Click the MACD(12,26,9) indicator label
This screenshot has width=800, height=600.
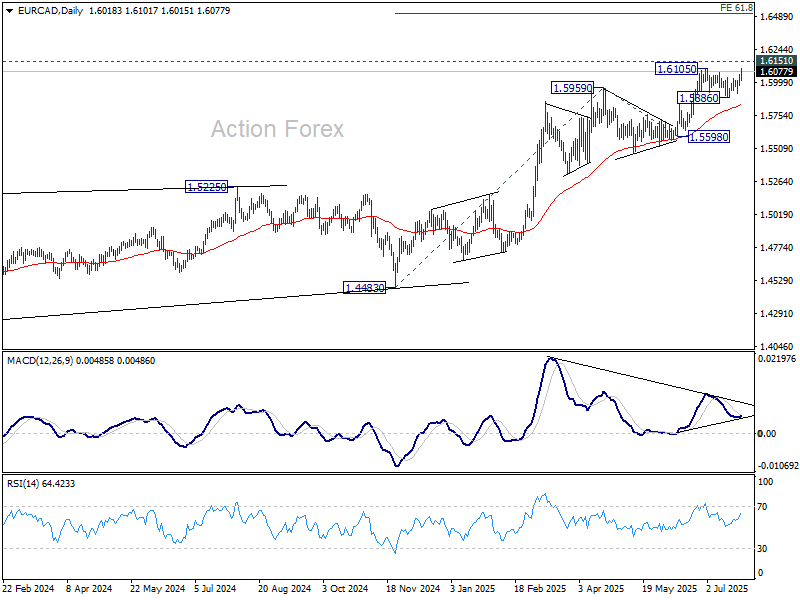point(81,360)
